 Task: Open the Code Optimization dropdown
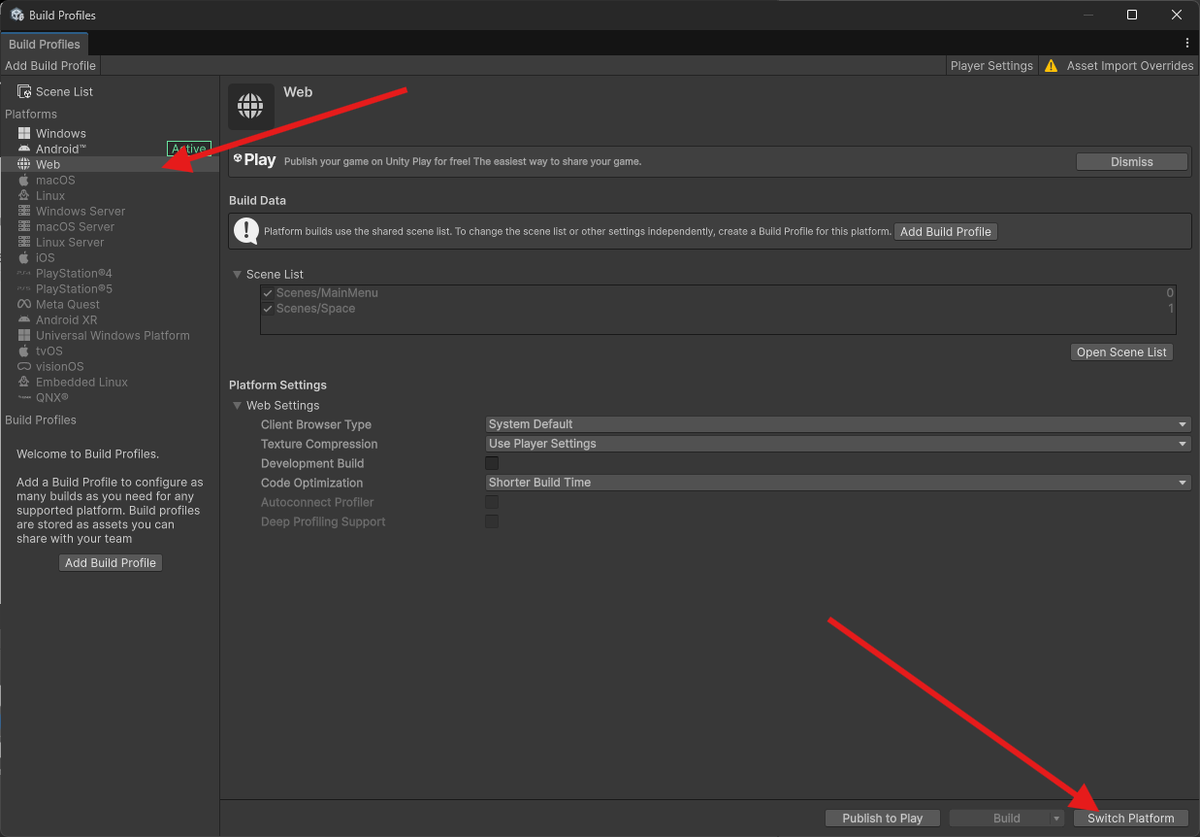pos(838,483)
